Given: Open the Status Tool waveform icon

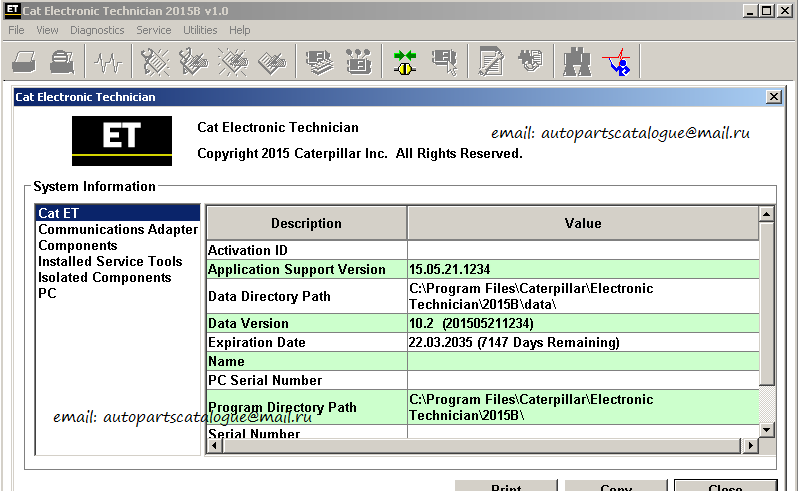Looking at the screenshot, I should point(108,63).
